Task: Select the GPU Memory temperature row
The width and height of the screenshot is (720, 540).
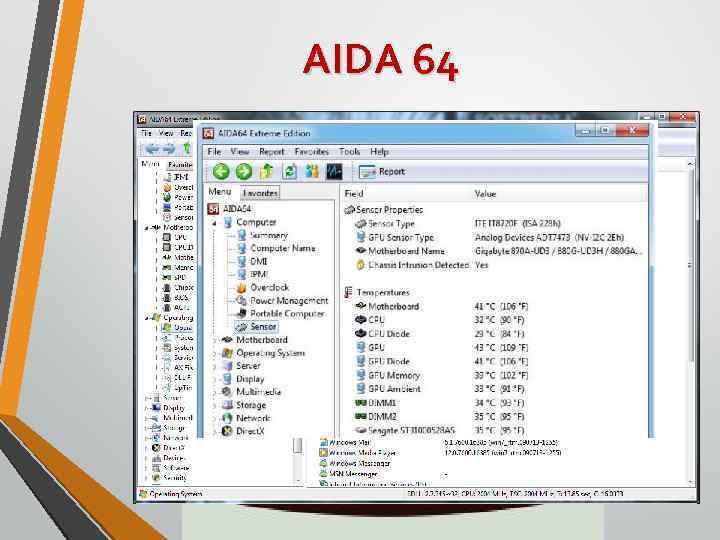Action: [495, 375]
